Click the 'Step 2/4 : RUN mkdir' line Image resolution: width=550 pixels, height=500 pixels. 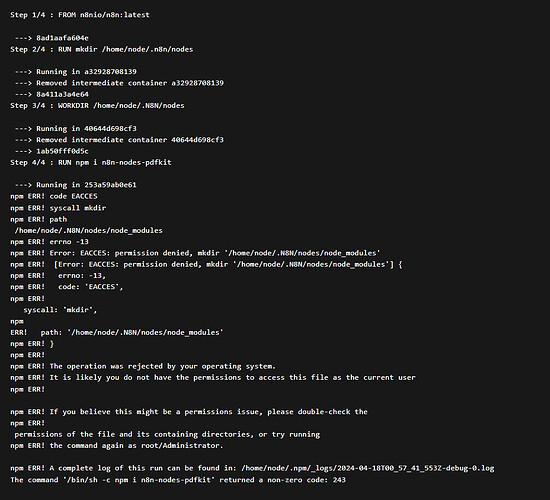point(102,49)
